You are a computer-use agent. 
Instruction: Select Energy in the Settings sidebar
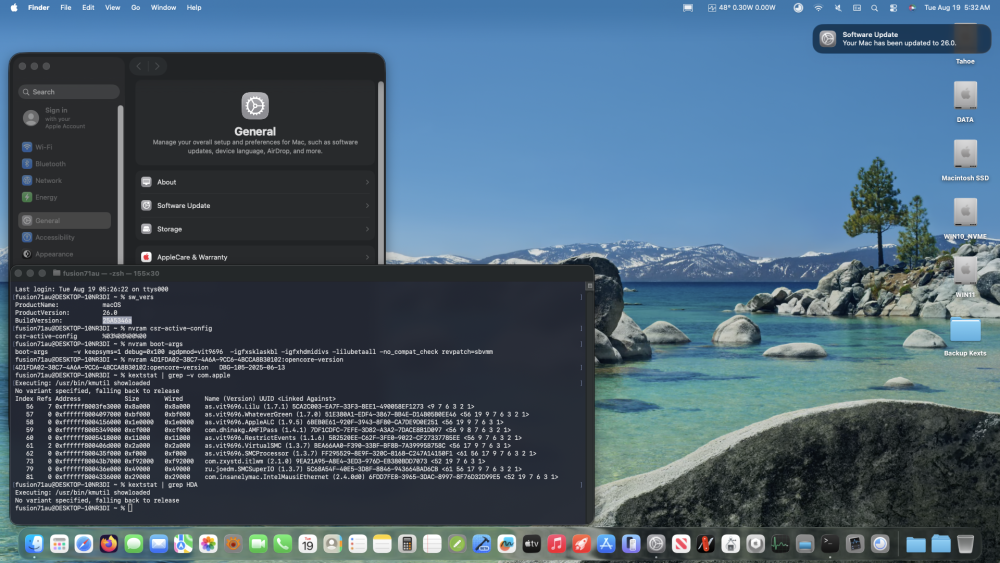[64, 197]
